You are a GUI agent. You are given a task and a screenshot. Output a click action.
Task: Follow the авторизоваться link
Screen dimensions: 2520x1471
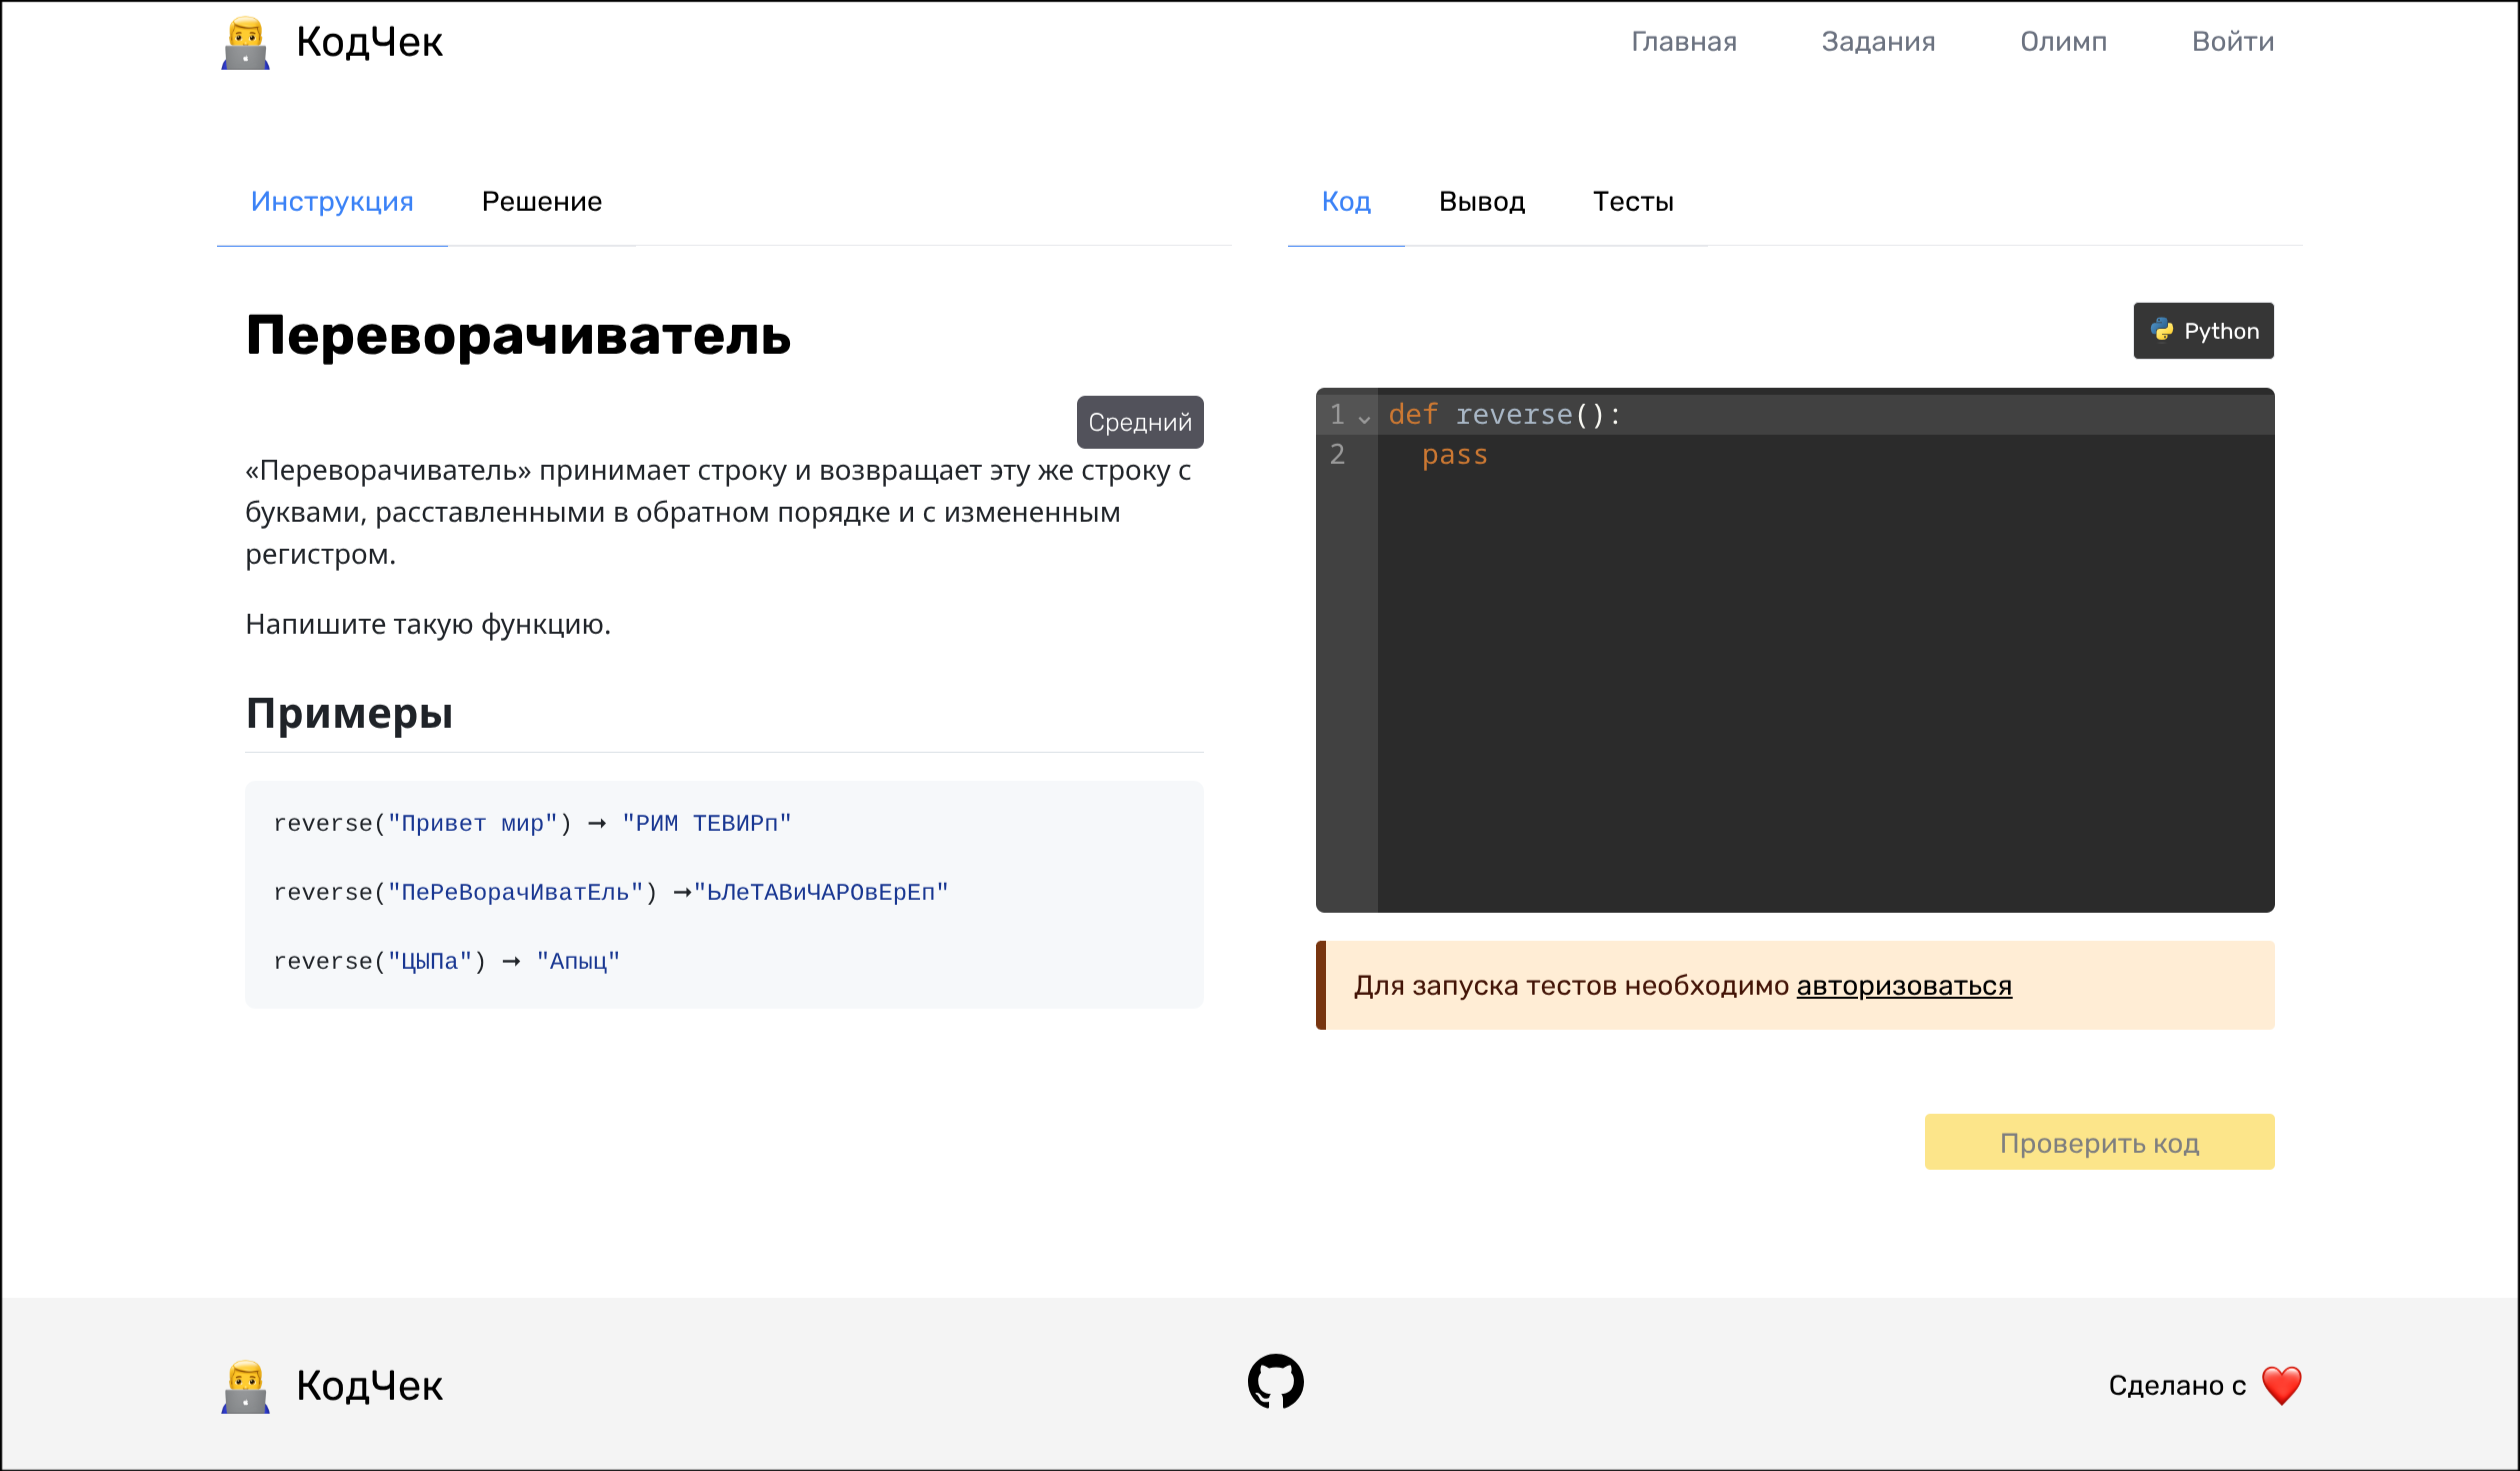tap(1904, 986)
